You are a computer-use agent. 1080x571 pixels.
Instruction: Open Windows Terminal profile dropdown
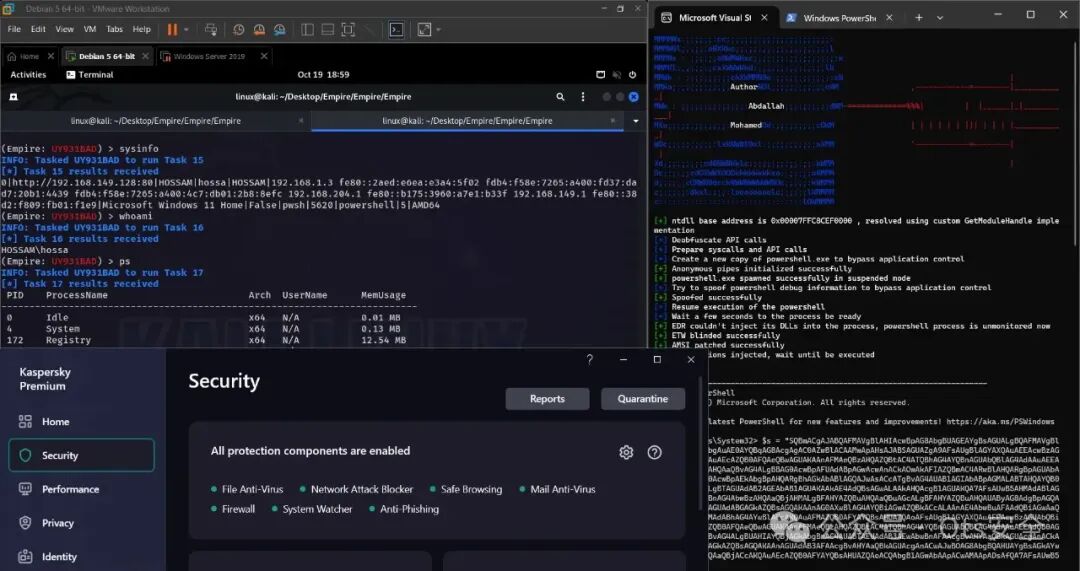[x=940, y=18]
